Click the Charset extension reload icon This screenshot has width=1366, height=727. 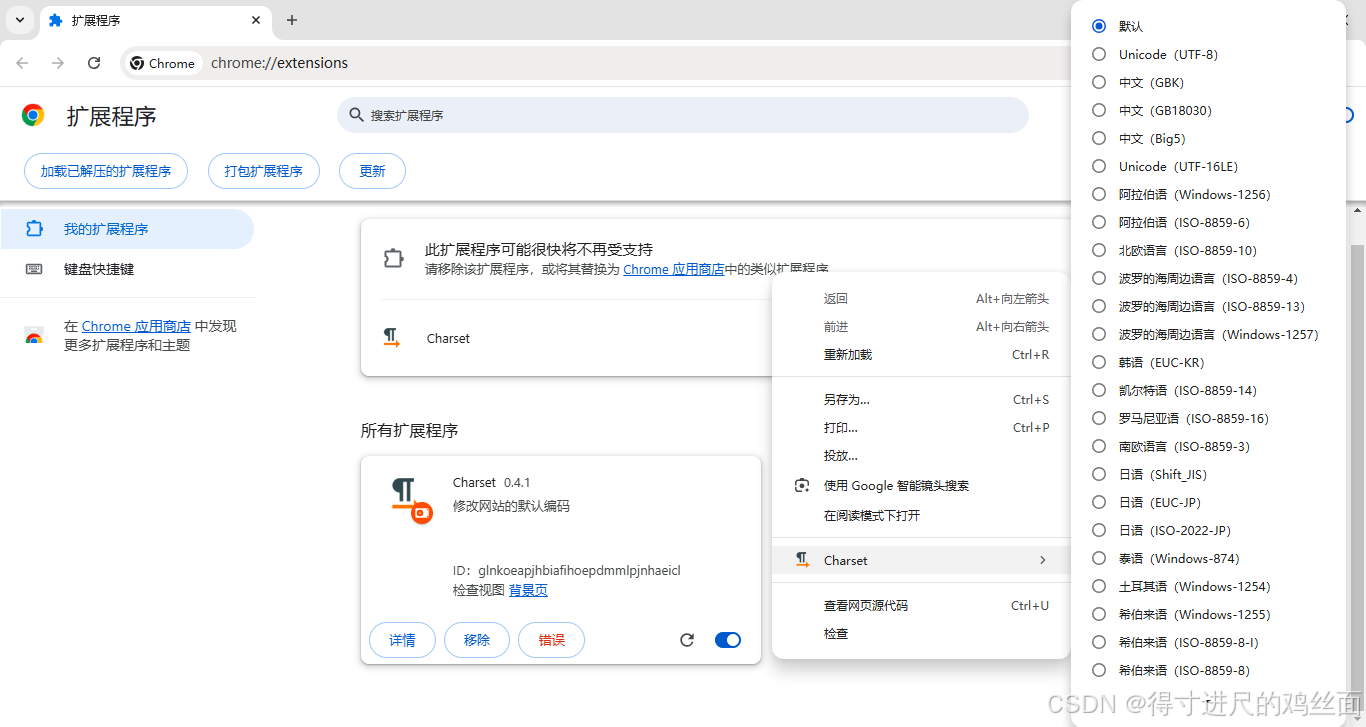pyautogui.click(x=687, y=640)
